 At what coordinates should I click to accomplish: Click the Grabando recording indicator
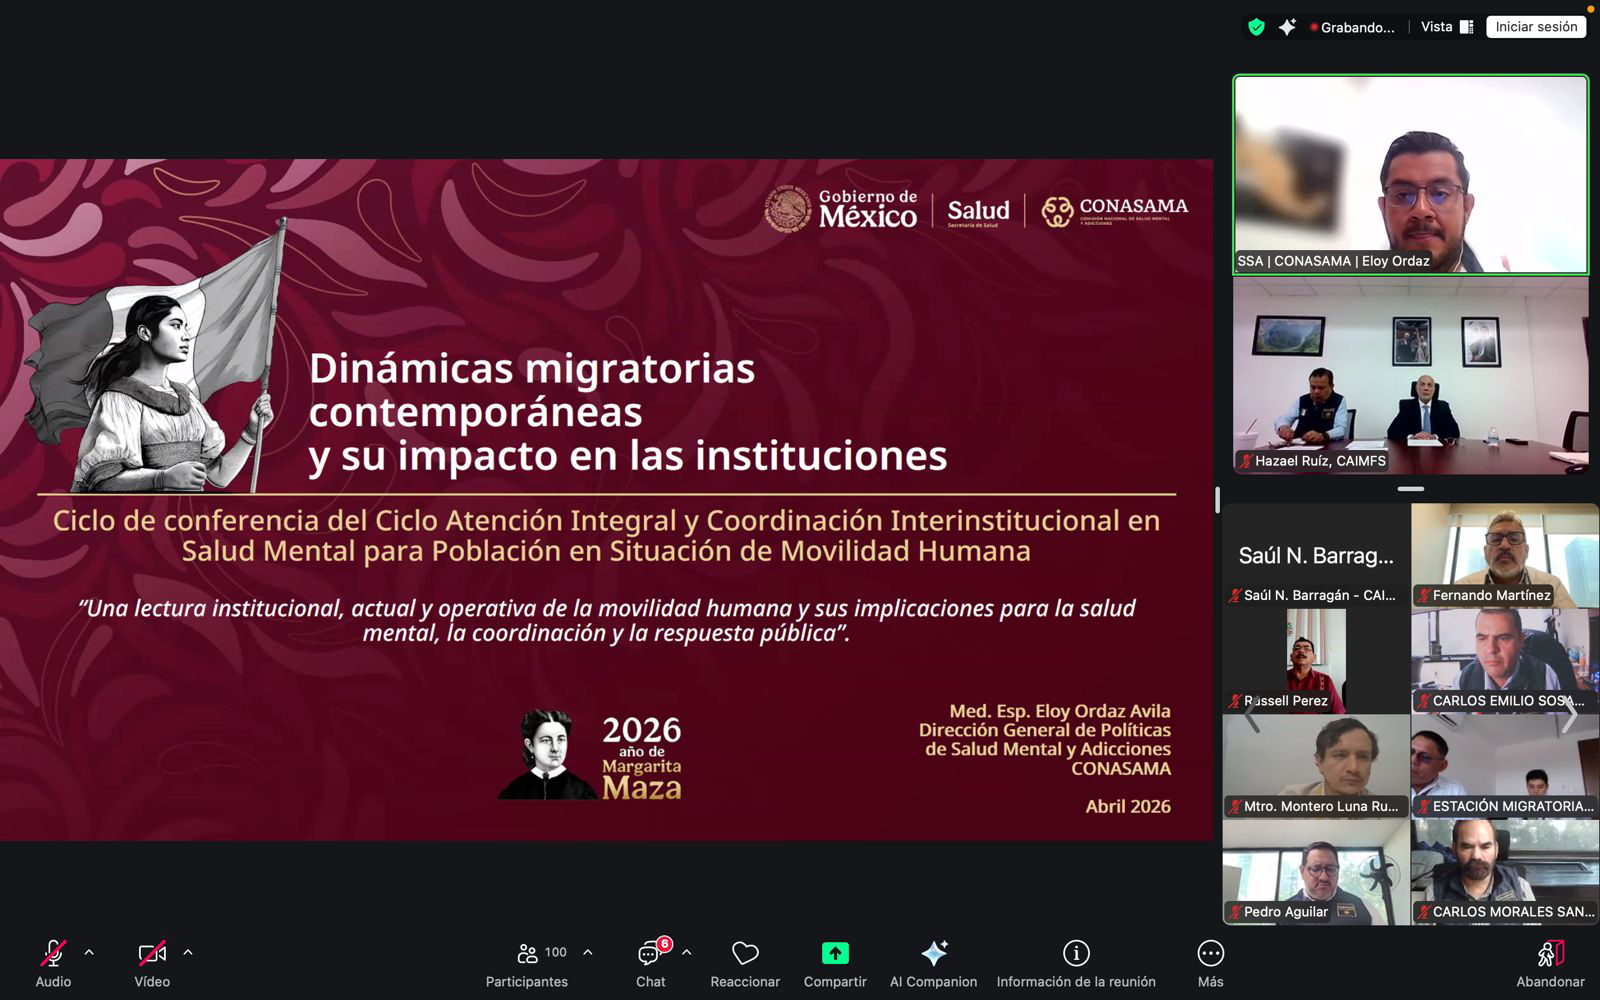click(x=1352, y=27)
